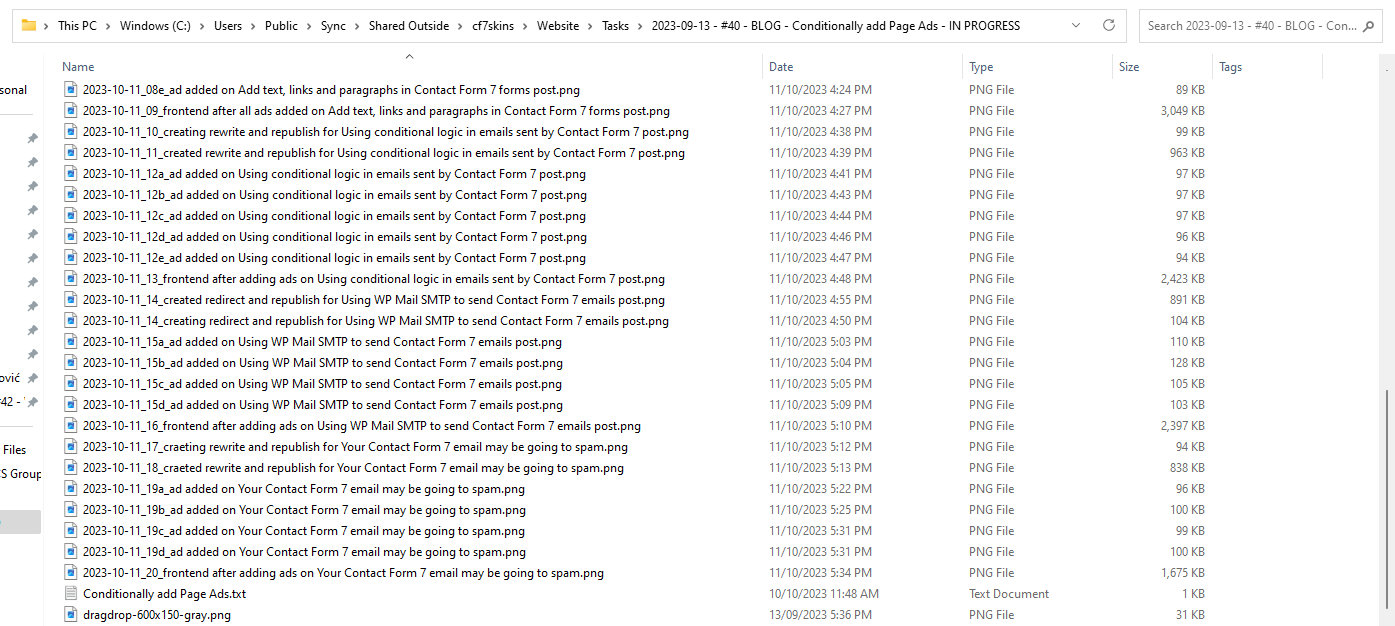
Task: Sort files by the Size column header
Action: click(x=1129, y=67)
